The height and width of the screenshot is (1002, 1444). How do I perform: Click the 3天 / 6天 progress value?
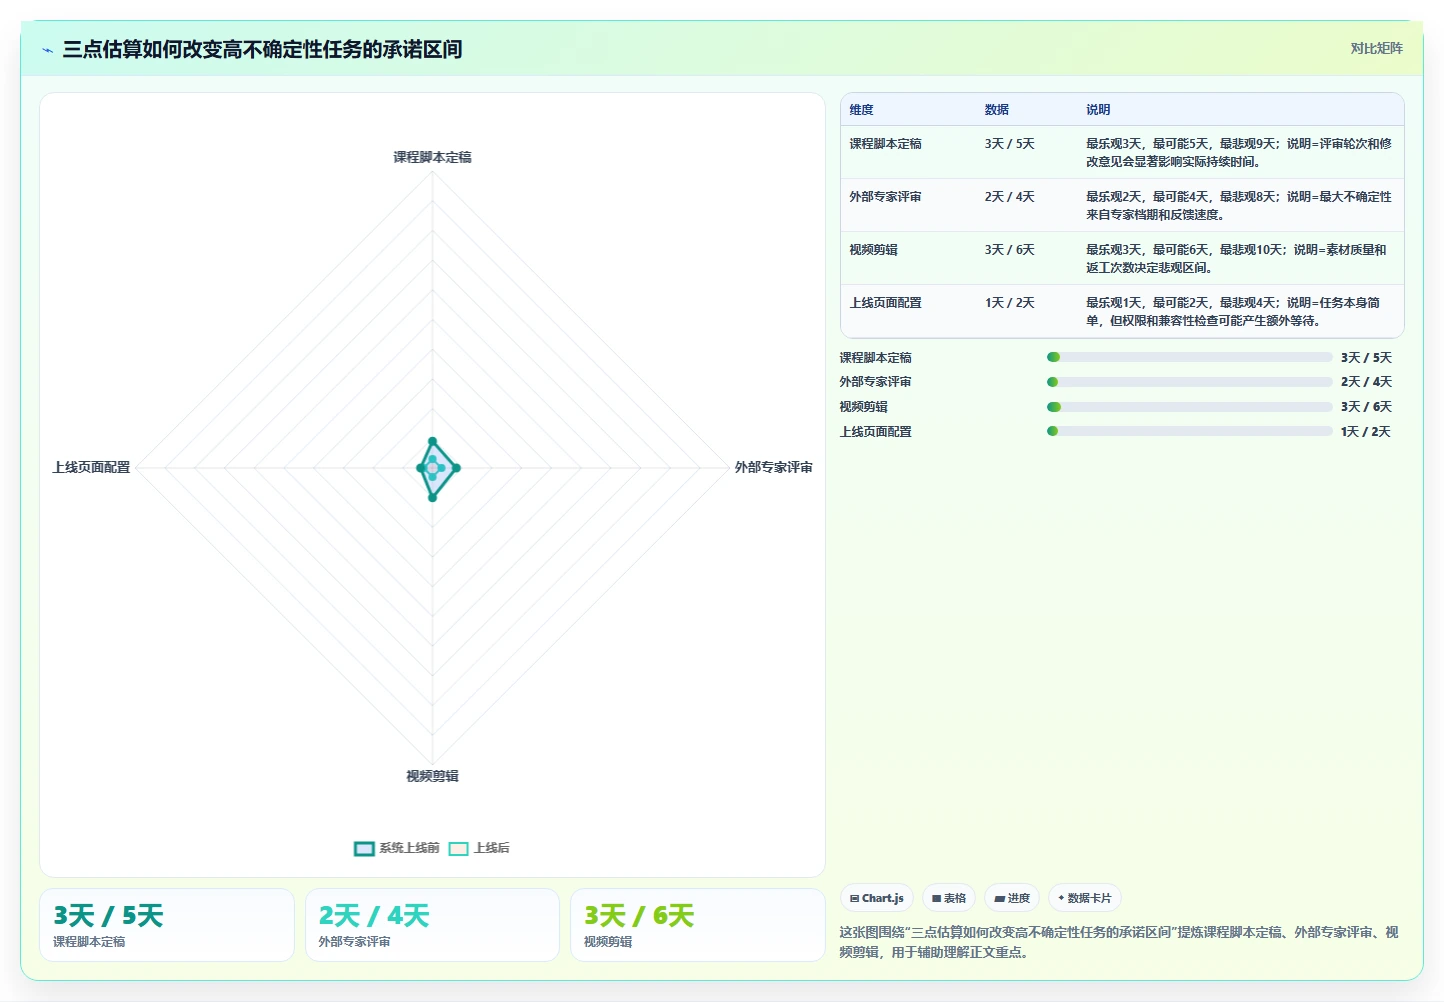[1366, 407]
